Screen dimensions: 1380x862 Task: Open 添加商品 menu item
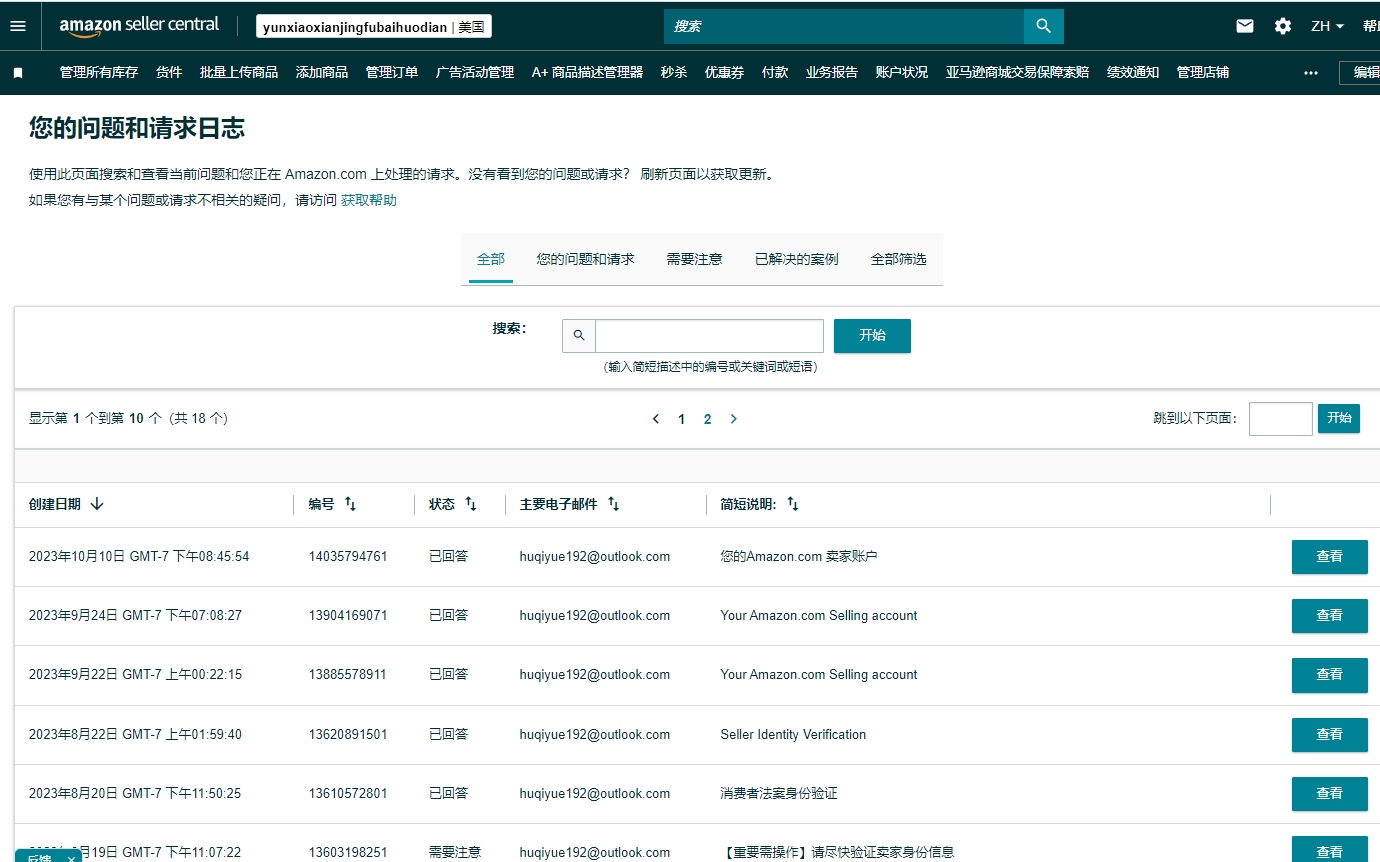tap(322, 72)
